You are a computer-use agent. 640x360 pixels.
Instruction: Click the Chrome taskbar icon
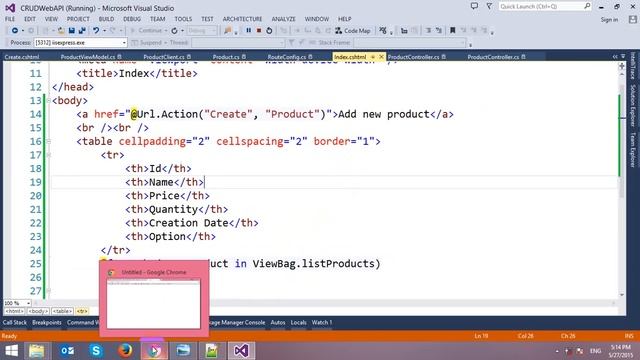point(154,351)
